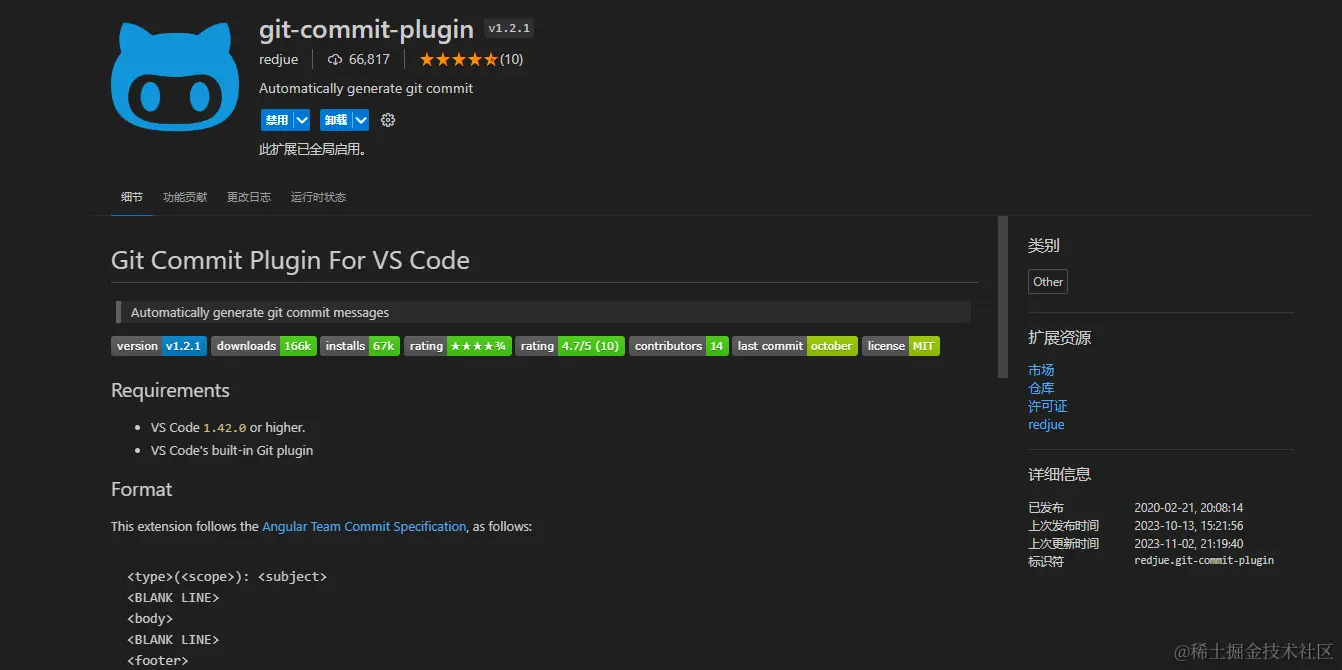Click the downloads 166k badge
Viewport: 1342px width, 670px height.
(x=263, y=346)
